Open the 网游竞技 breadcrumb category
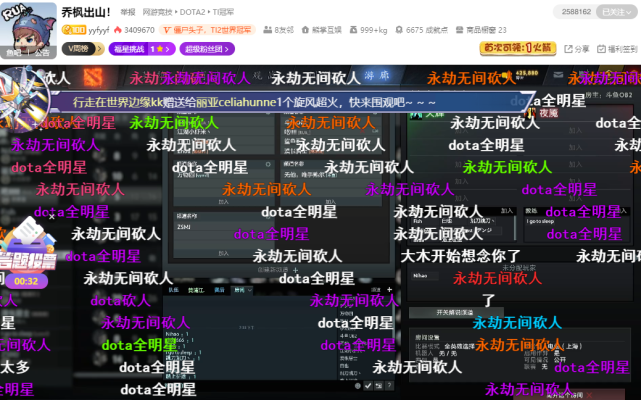Screen dimensions: 641x400 click(157, 12)
